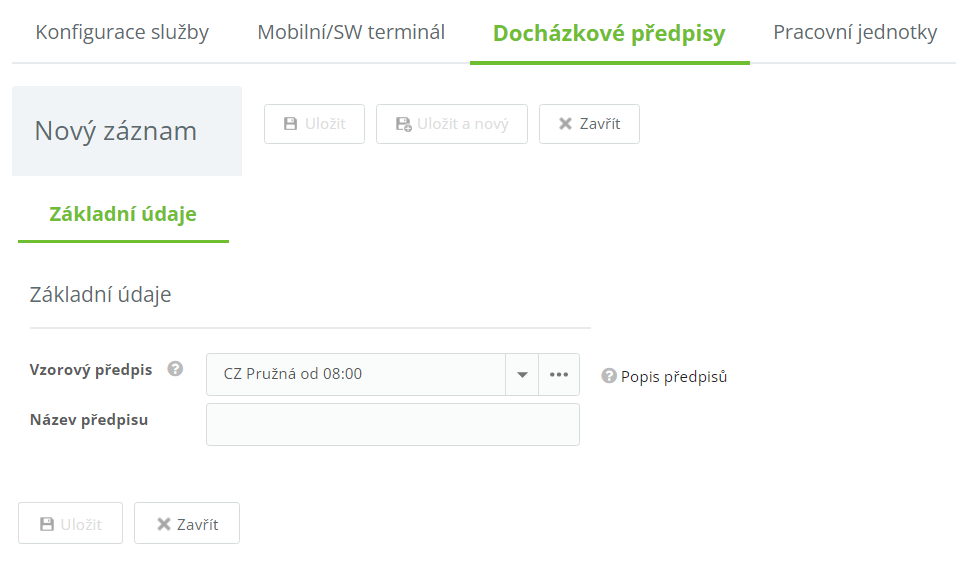The height and width of the screenshot is (570, 956).
Task: Click the save-and-new icon in Uložit a nový
Action: pos(403,124)
